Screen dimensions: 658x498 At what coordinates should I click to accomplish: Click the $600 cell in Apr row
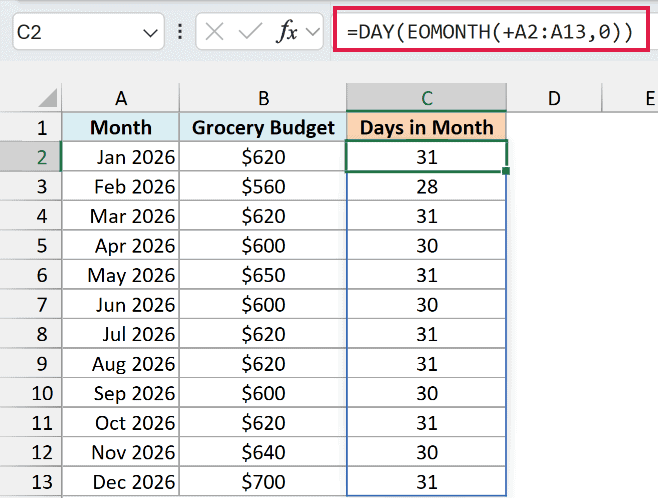tap(263, 245)
